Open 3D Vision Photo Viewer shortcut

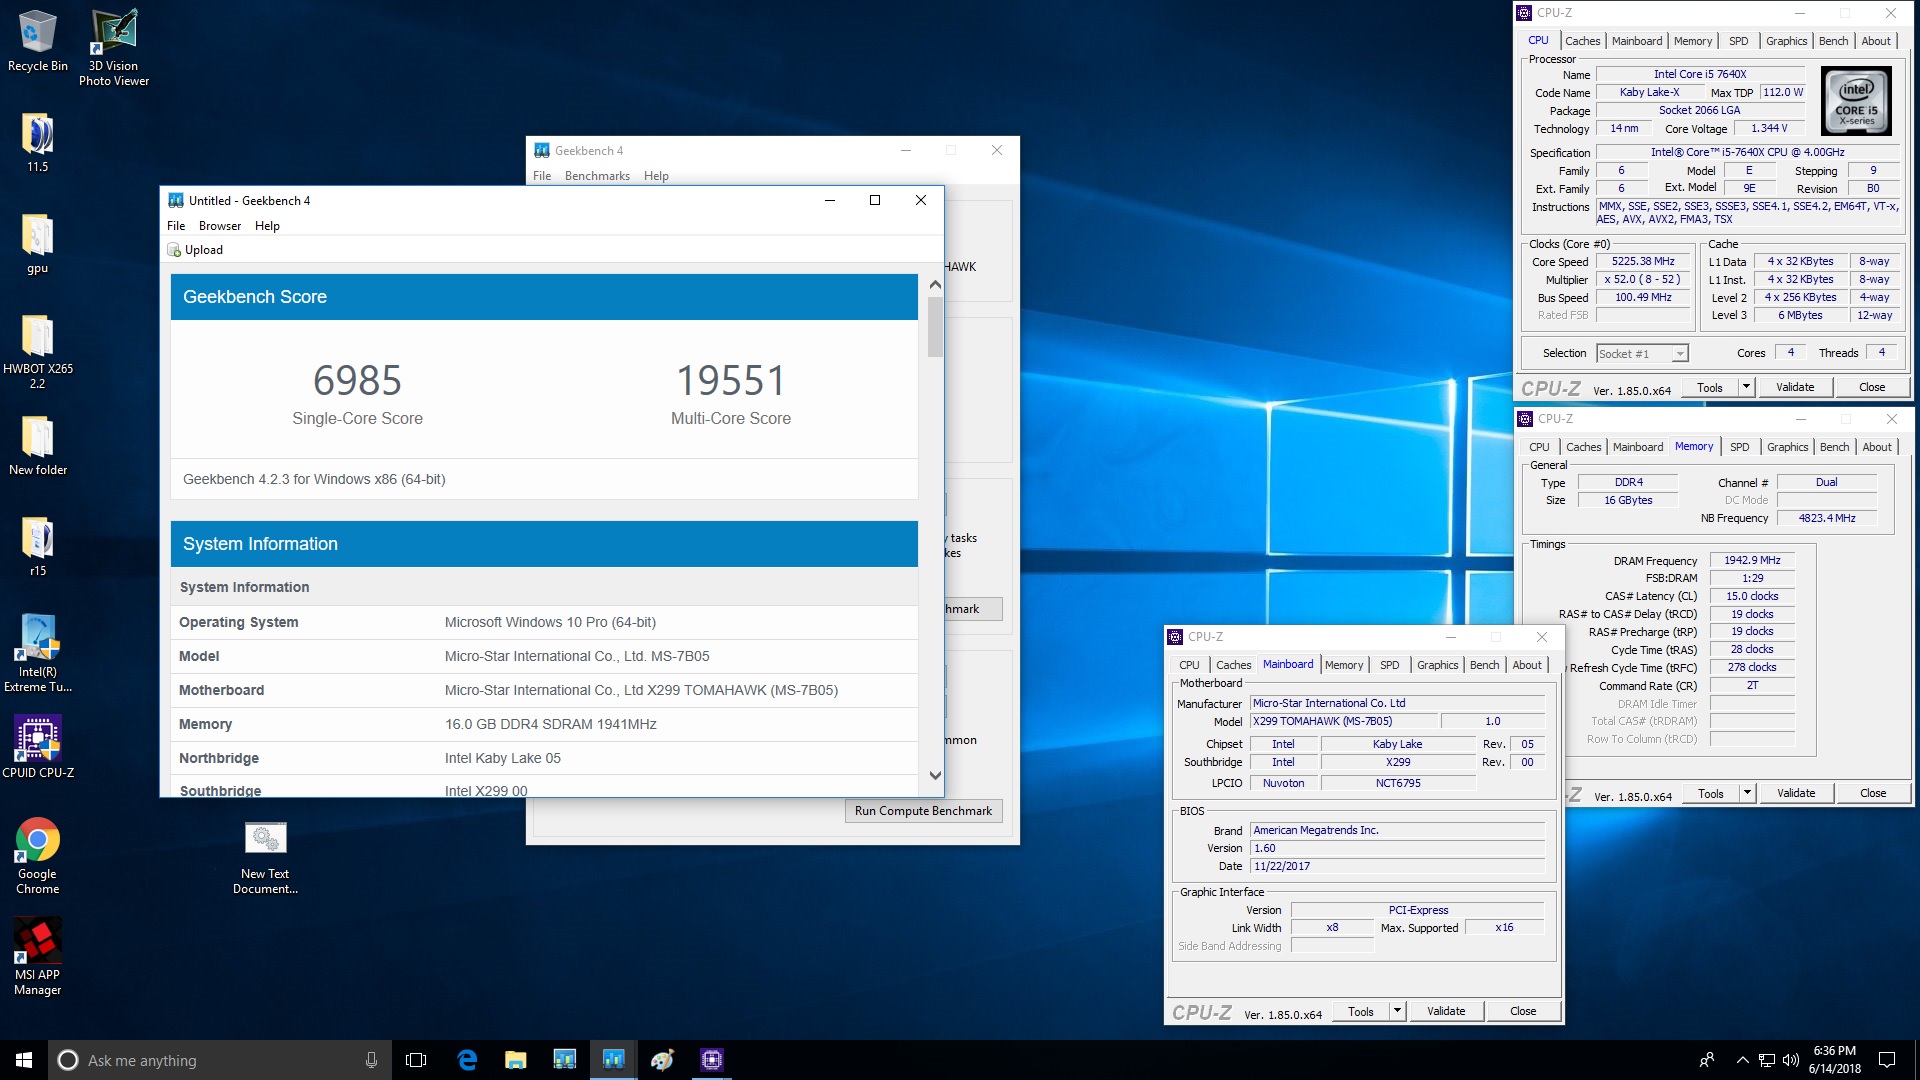point(114,47)
